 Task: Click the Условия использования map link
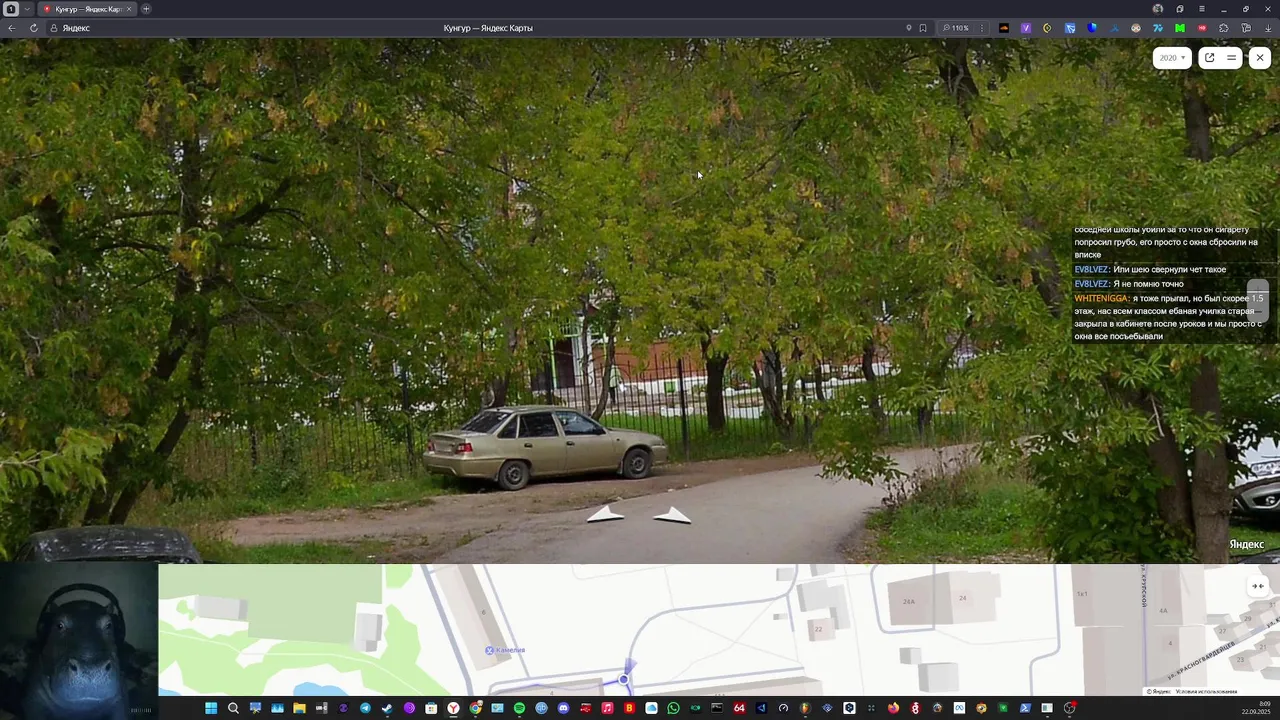[x=1206, y=691]
